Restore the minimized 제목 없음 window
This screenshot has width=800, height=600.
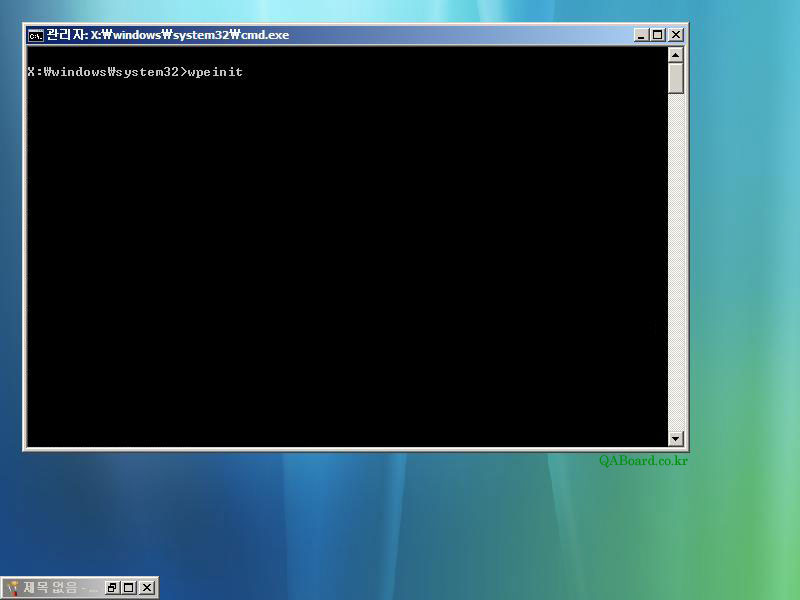[112, 588]
